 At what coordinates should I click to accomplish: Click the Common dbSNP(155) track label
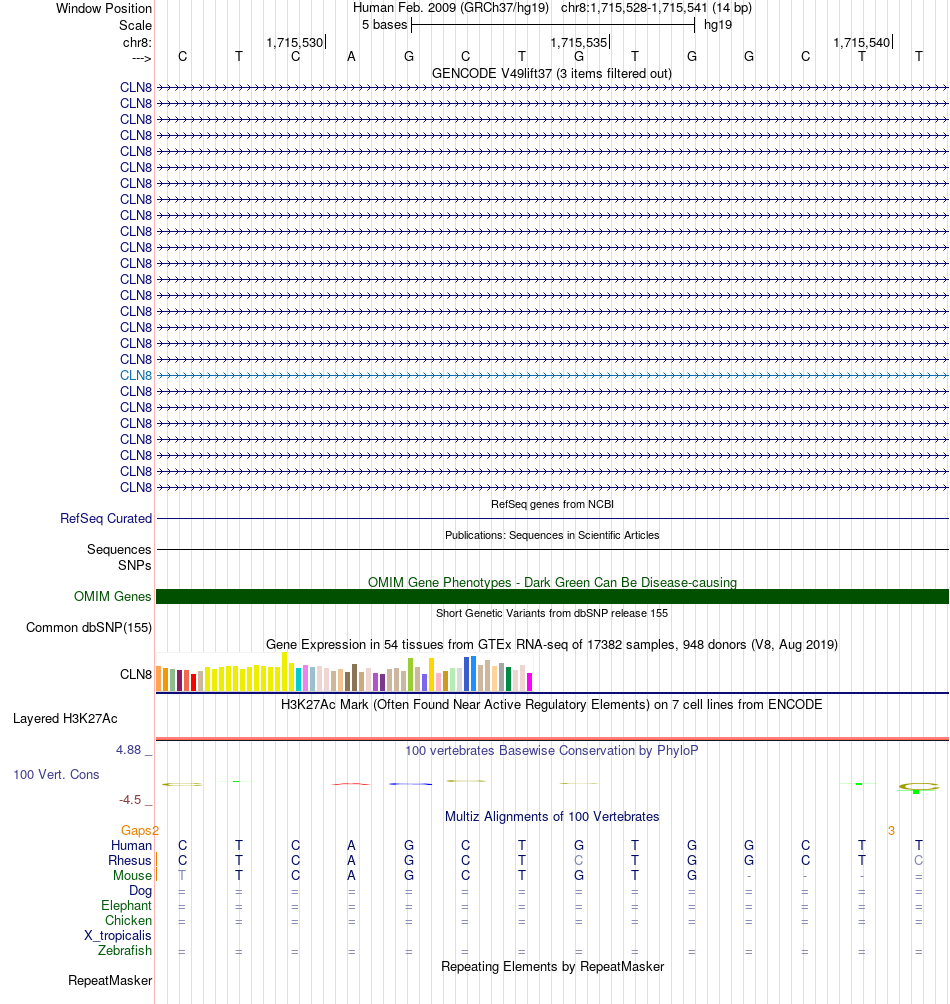pyautogui.click(x=89, y=628)
